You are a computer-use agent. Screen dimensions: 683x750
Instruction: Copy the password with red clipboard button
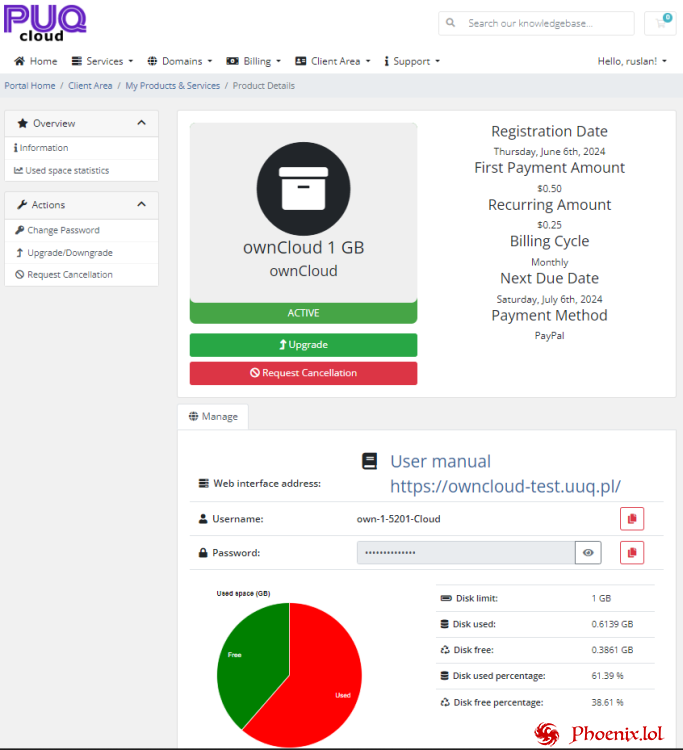point(632,552)
